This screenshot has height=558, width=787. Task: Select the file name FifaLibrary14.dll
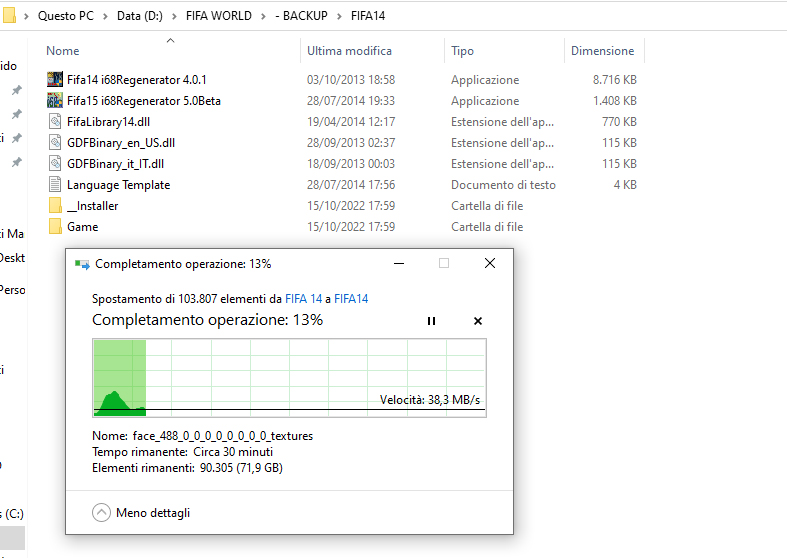tap(108, 122)
